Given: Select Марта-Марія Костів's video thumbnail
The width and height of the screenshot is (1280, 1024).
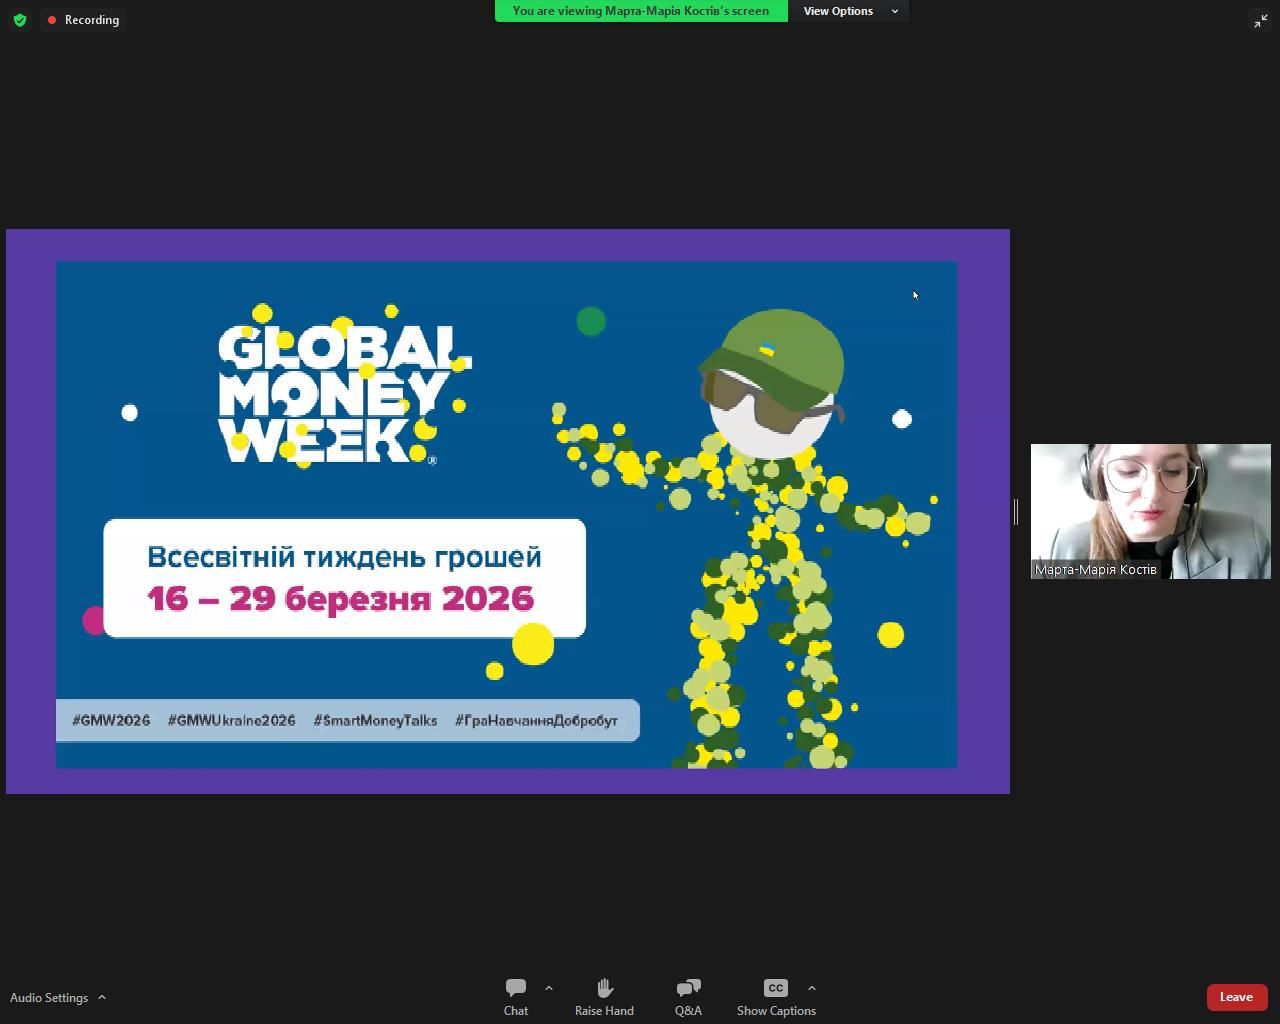Looking at the screenshot, I should point(1150,505).
